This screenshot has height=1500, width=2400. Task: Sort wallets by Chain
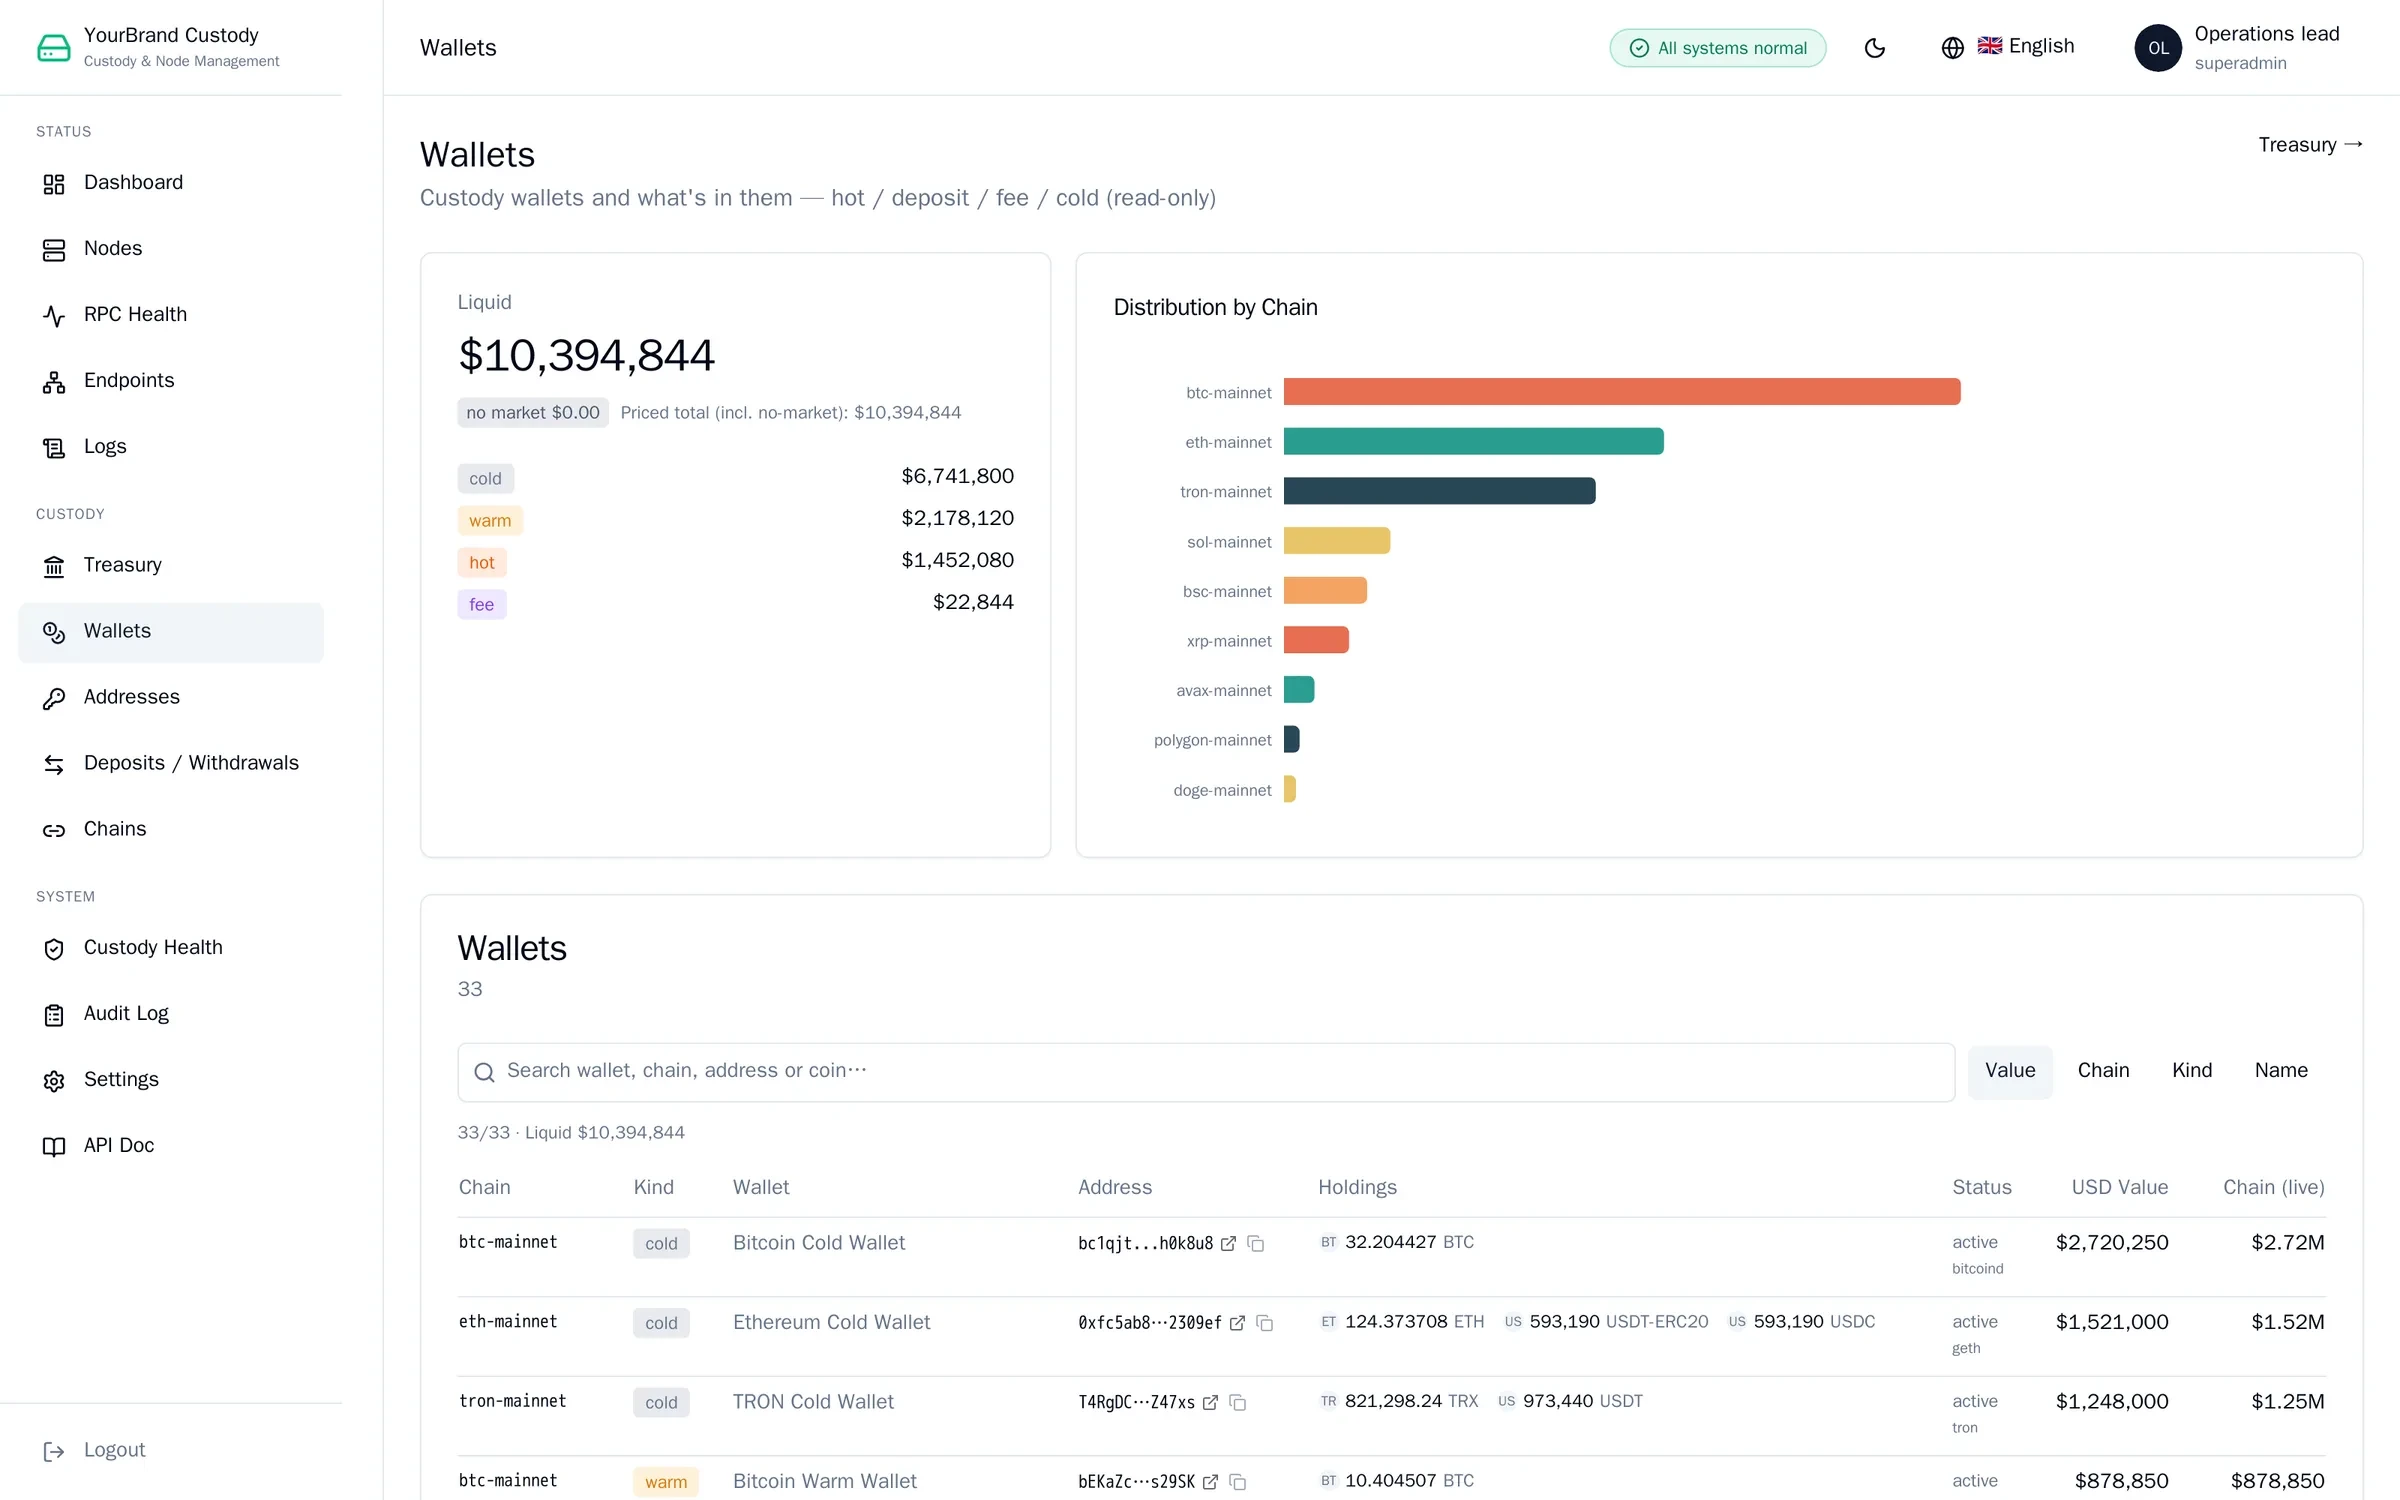click(2103, 1071)
